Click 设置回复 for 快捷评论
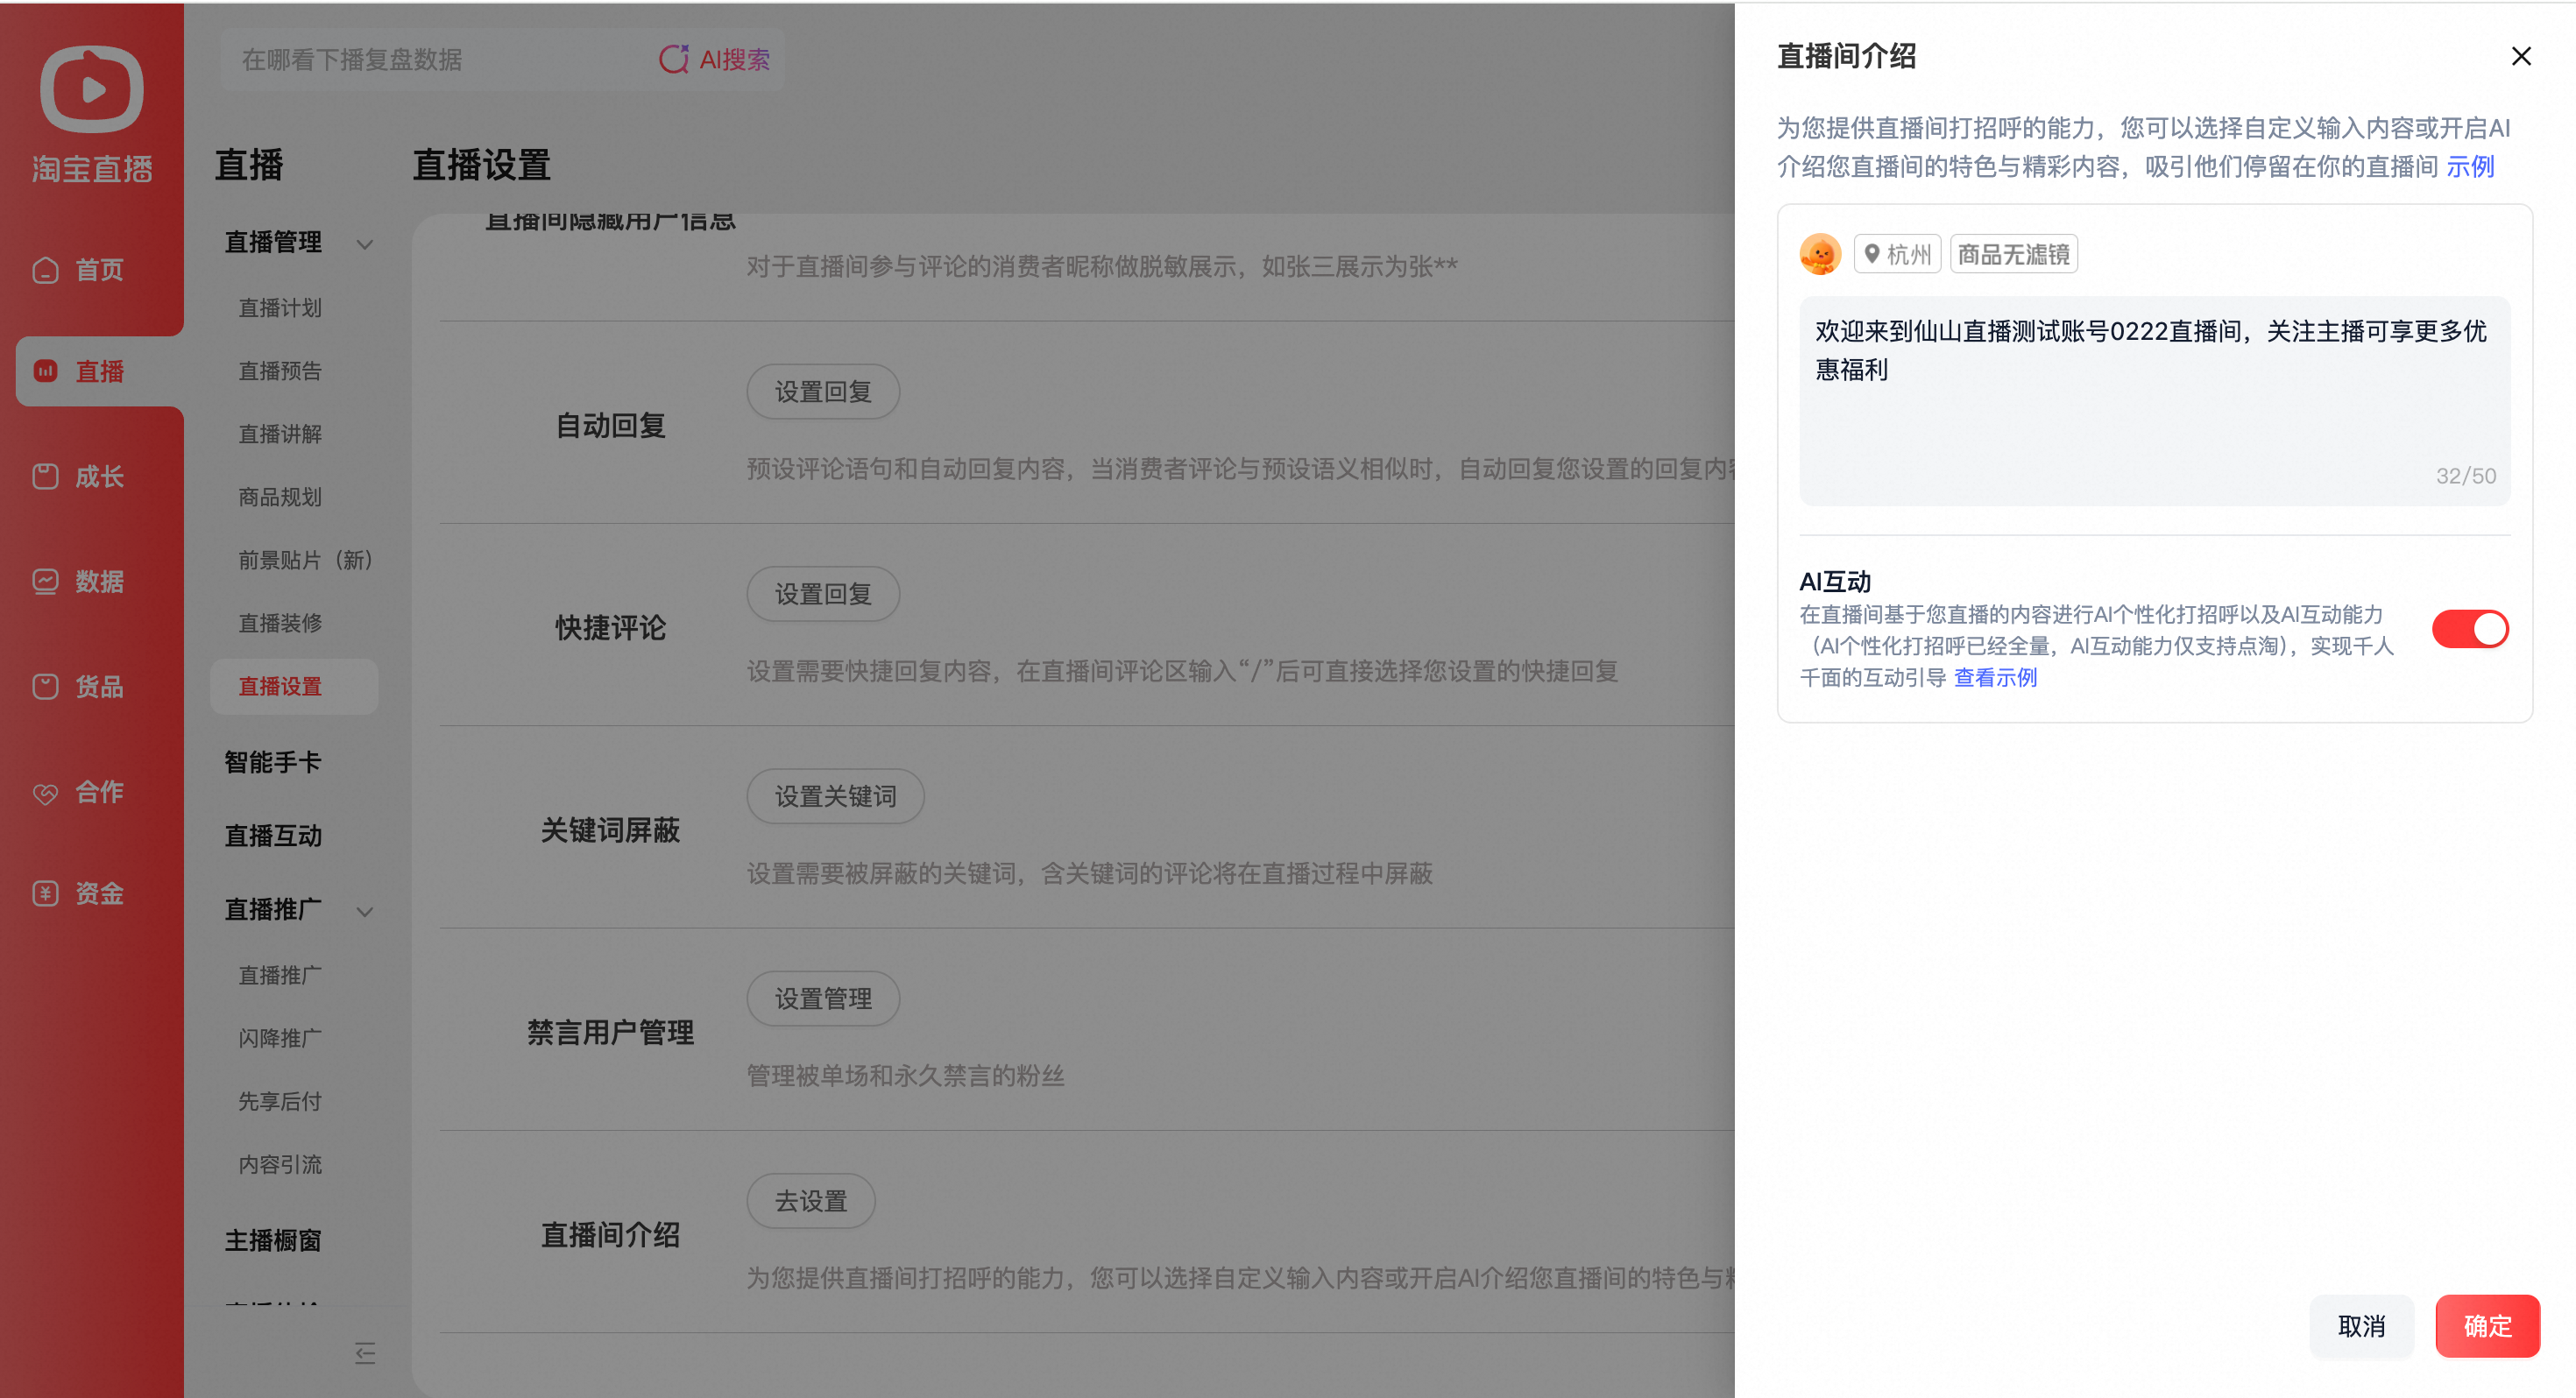This screenshot has height=1398, width=2576. pyautogui.click(x=823, y=594)
